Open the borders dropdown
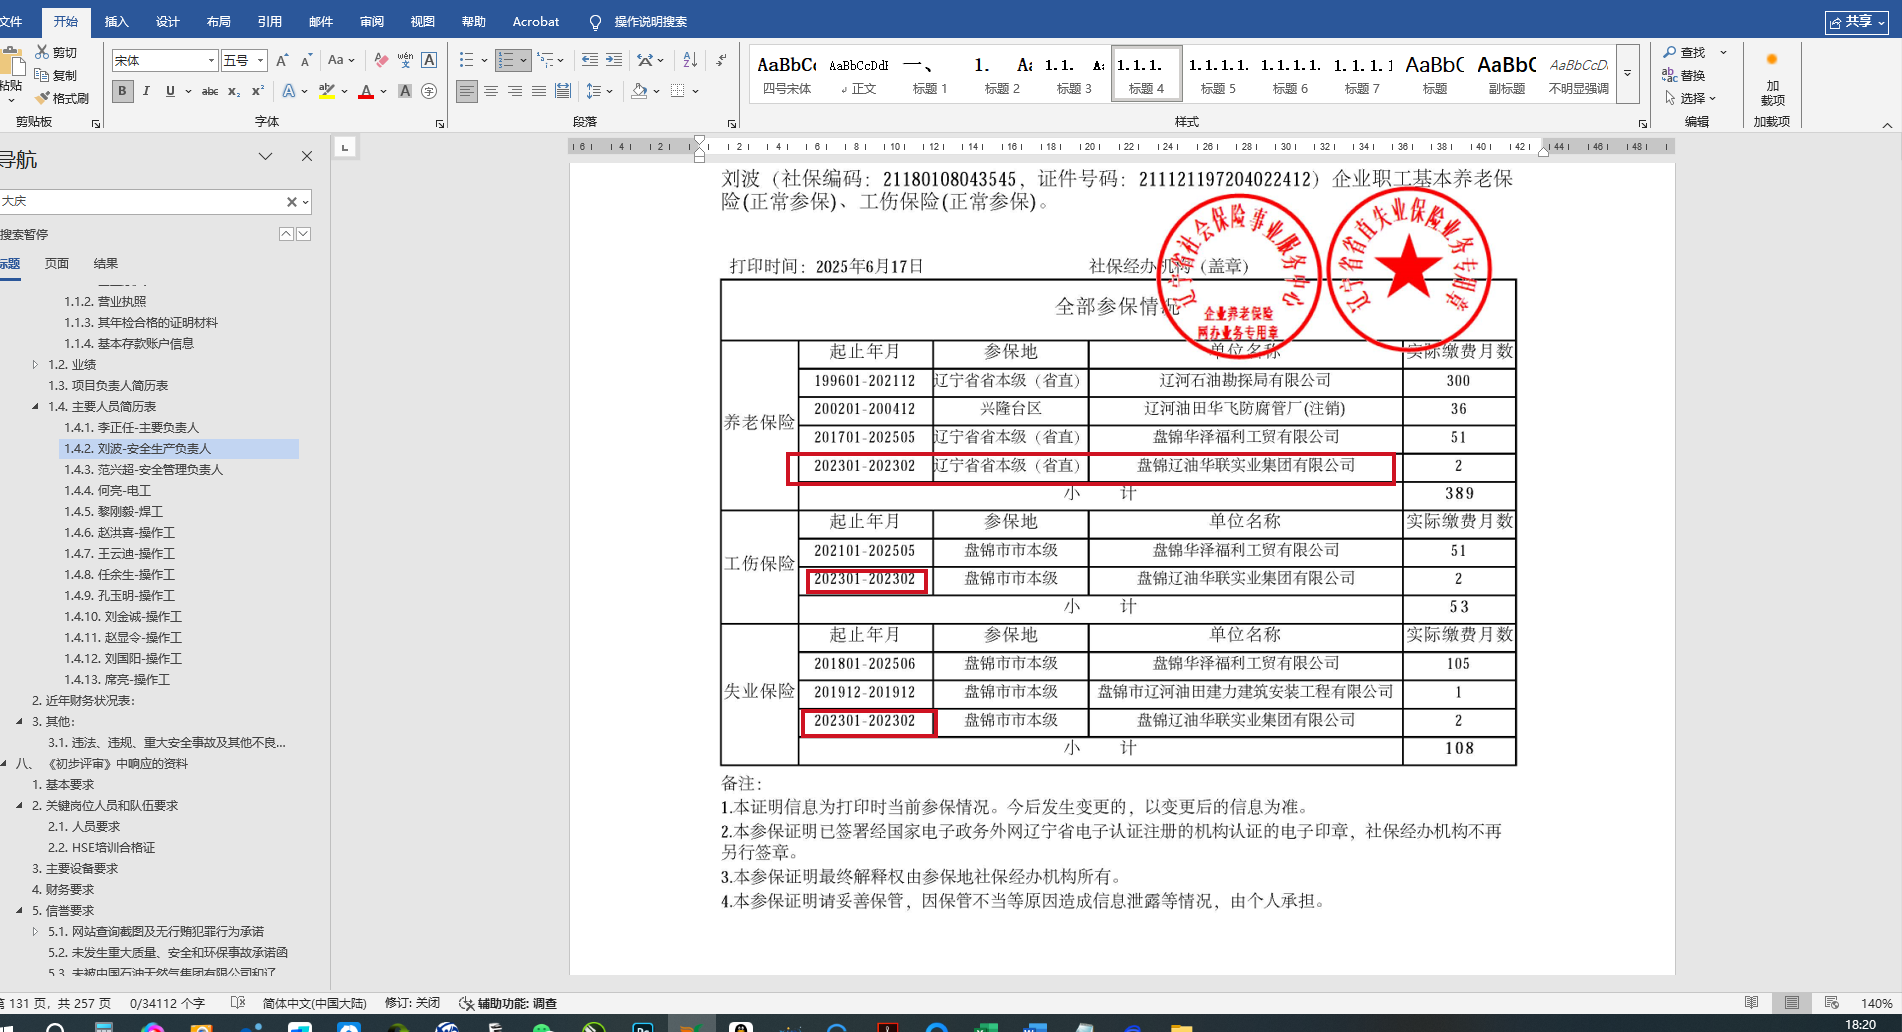 [x=695, y=91]
